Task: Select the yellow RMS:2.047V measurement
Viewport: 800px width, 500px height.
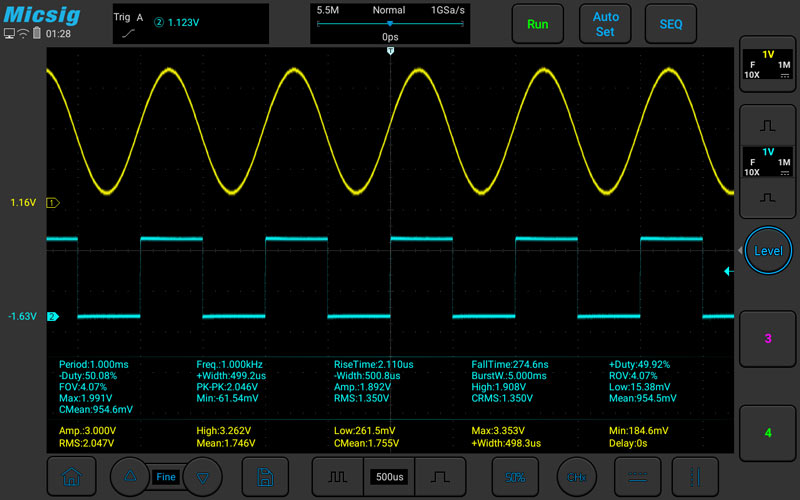Action: coord(86,443)
